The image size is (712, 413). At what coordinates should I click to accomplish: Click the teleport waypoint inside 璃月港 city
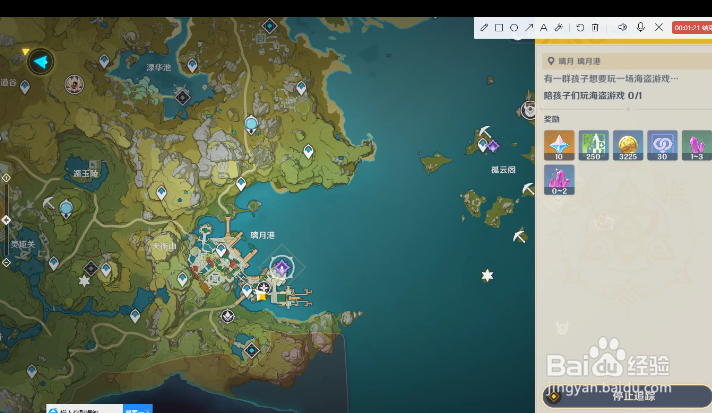coord(221,251)
